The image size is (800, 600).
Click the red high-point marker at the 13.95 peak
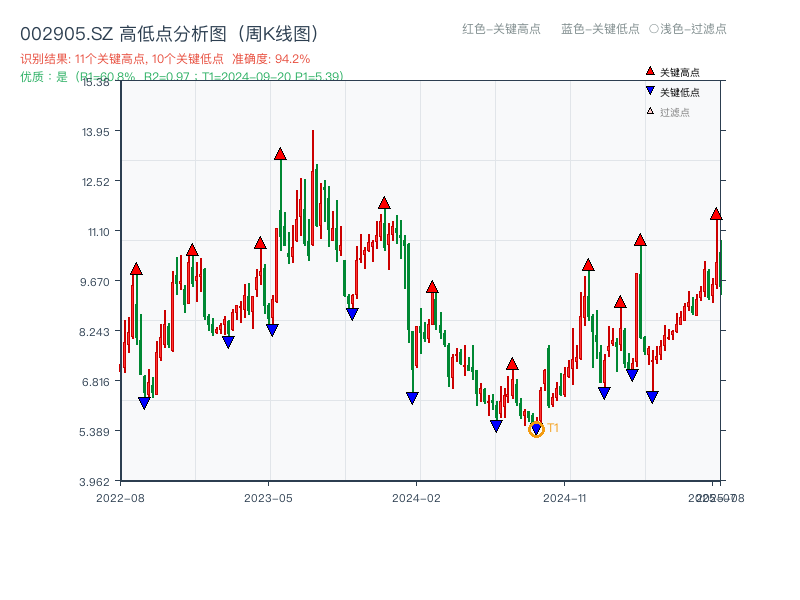280,153
